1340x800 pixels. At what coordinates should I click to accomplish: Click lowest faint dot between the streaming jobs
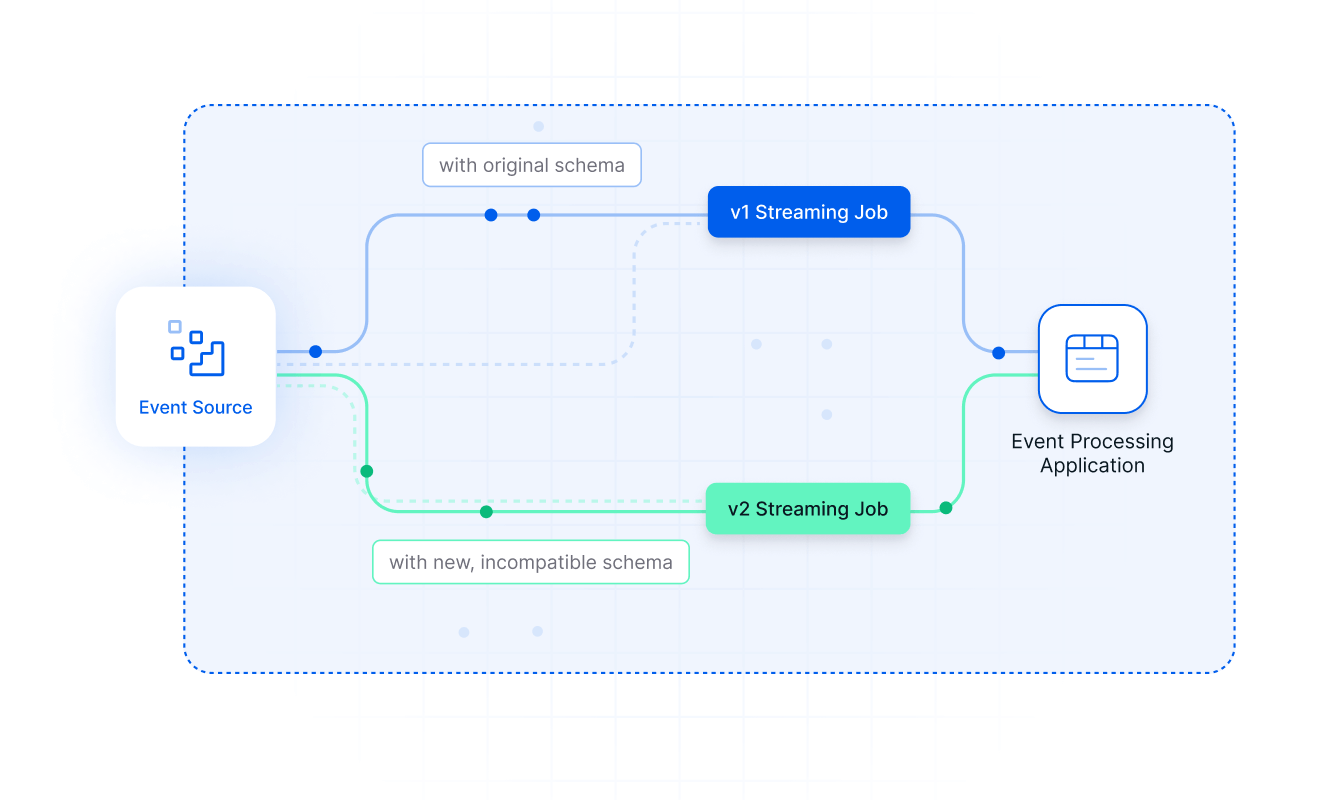pos(827,414)
